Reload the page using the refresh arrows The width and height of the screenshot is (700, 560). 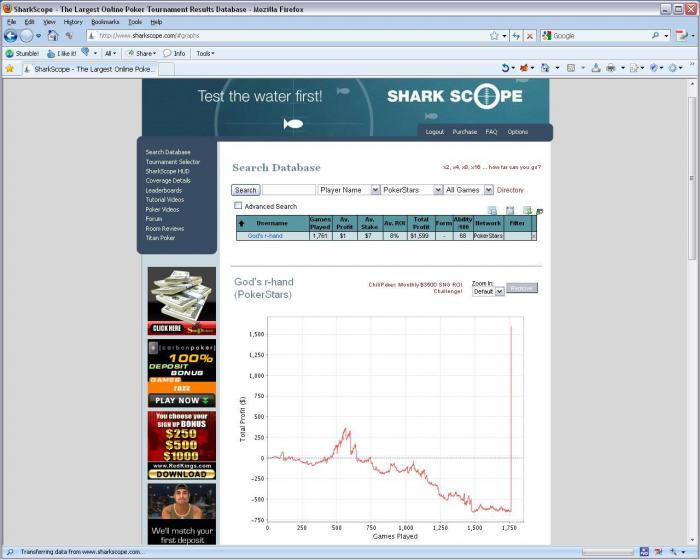[x=516, y=36]
